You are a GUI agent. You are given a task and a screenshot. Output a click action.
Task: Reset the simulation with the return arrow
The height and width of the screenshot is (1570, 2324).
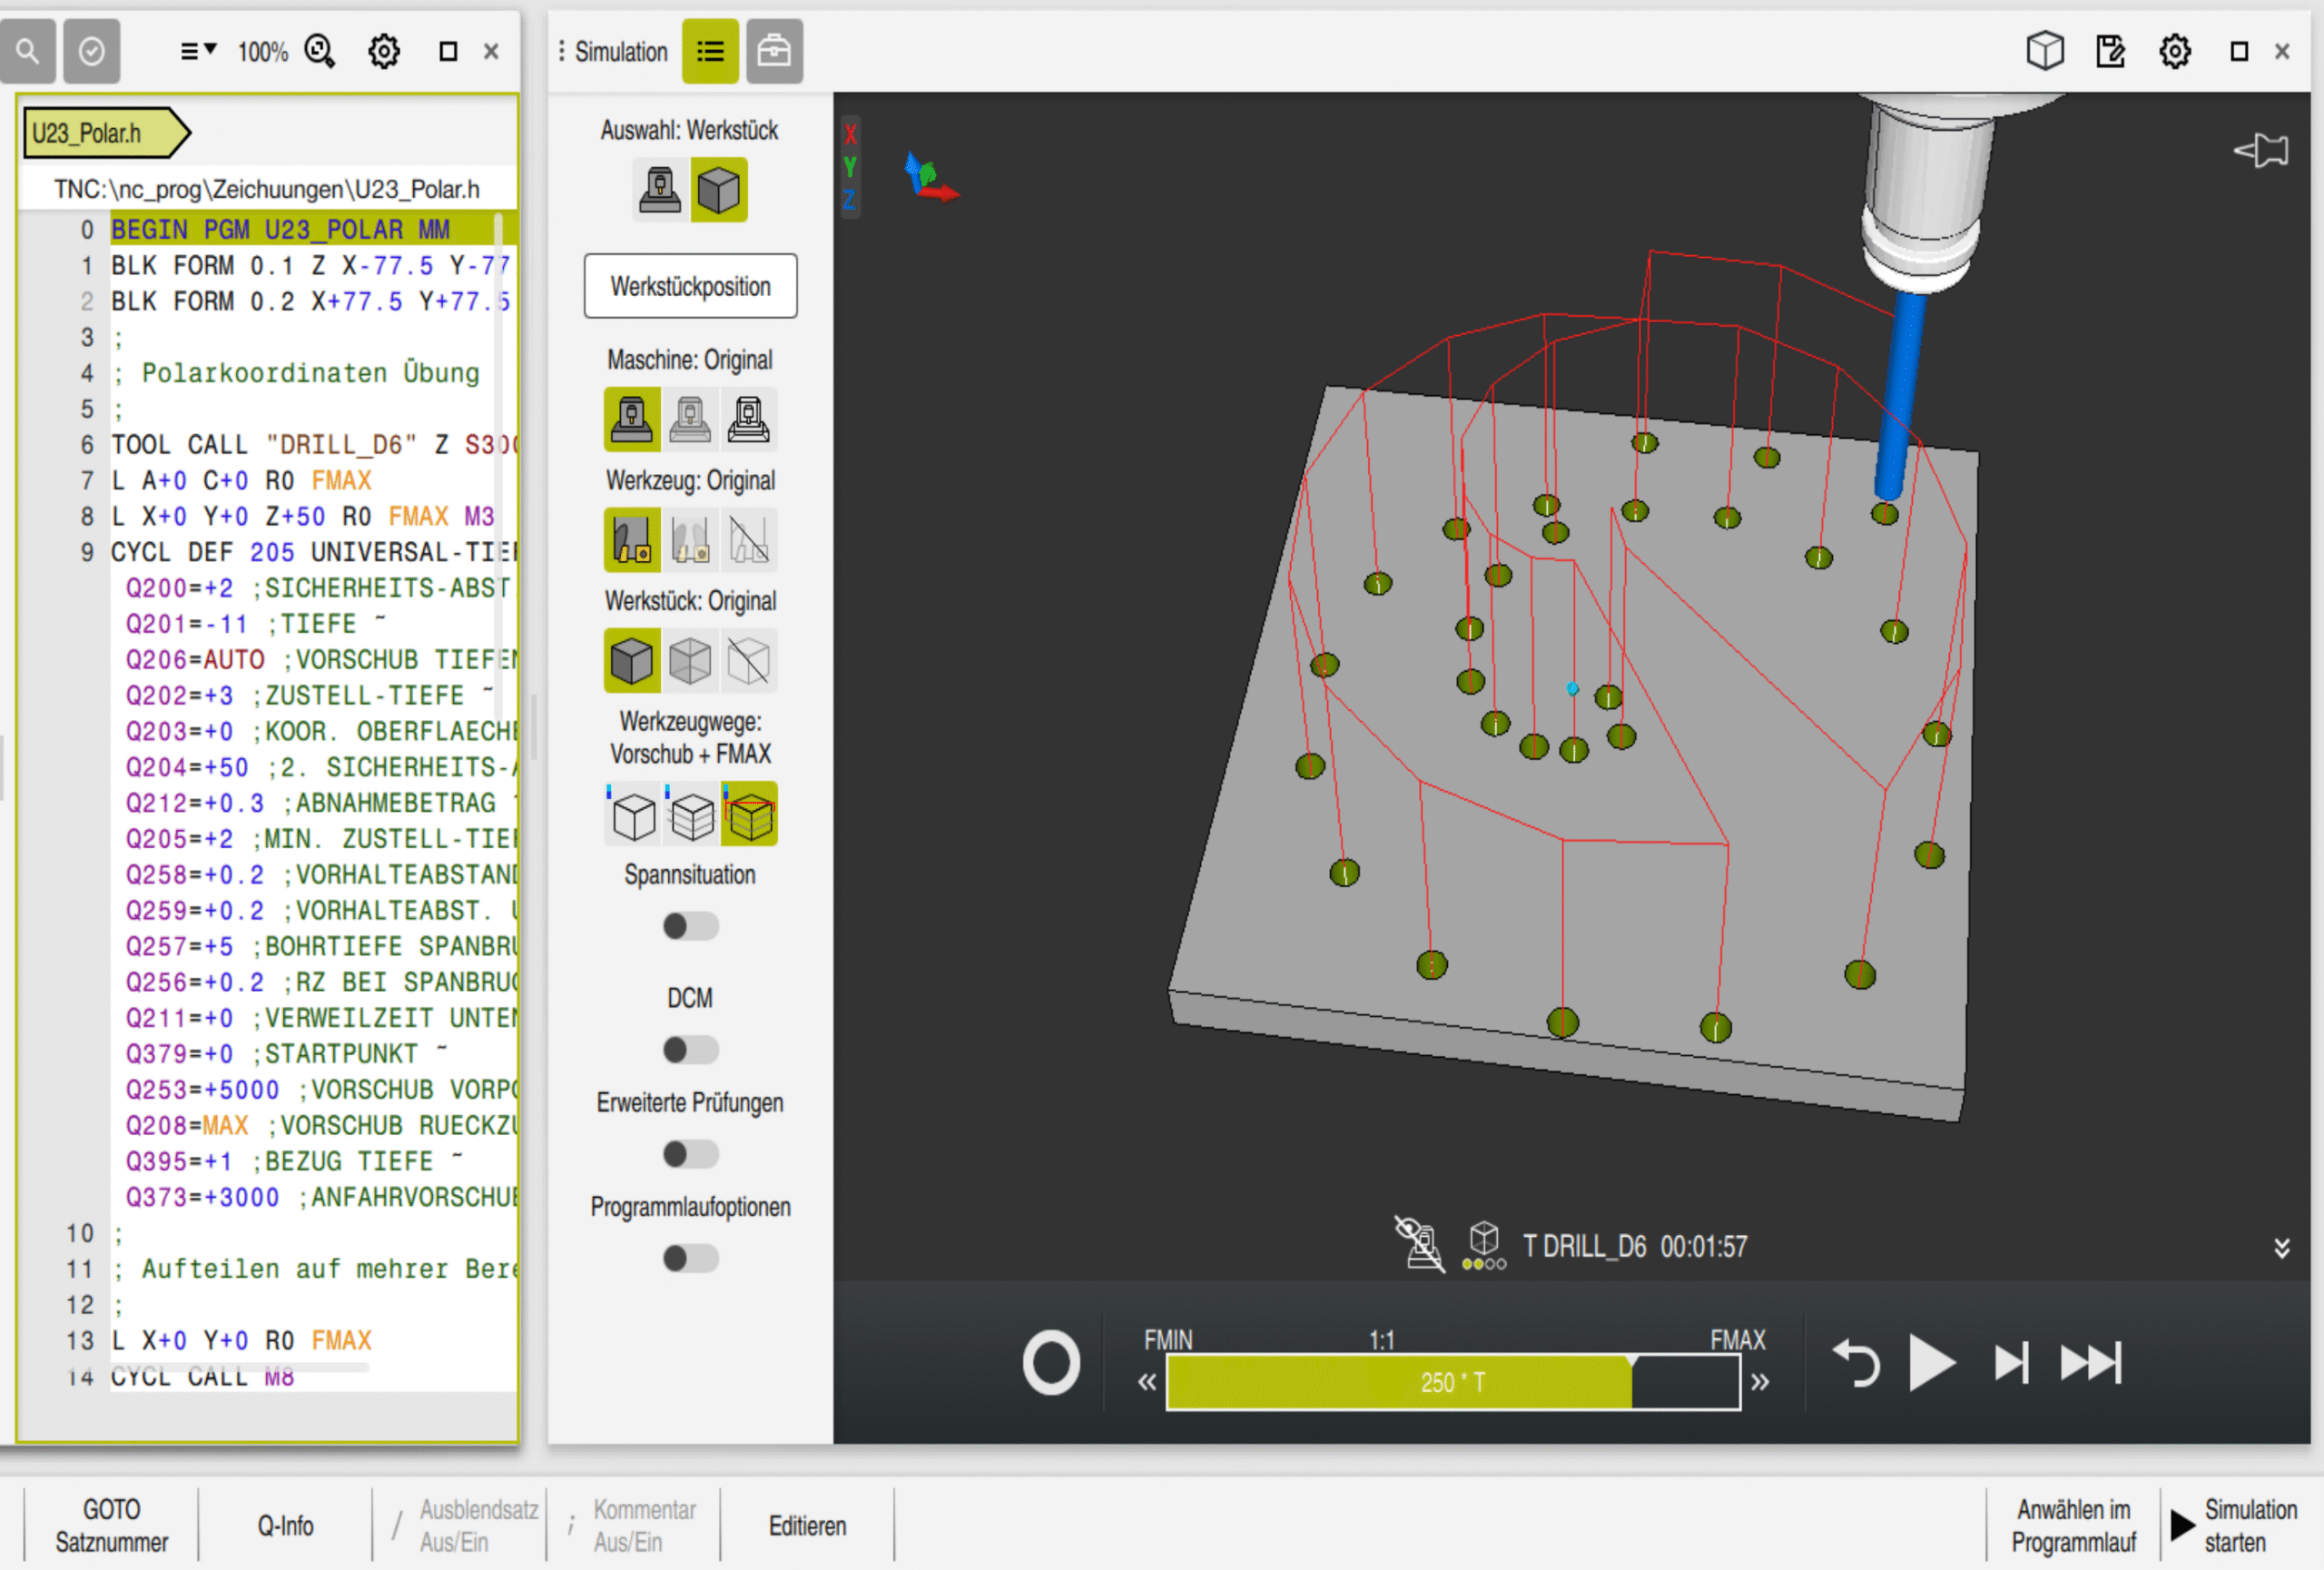(1856, 1363)
